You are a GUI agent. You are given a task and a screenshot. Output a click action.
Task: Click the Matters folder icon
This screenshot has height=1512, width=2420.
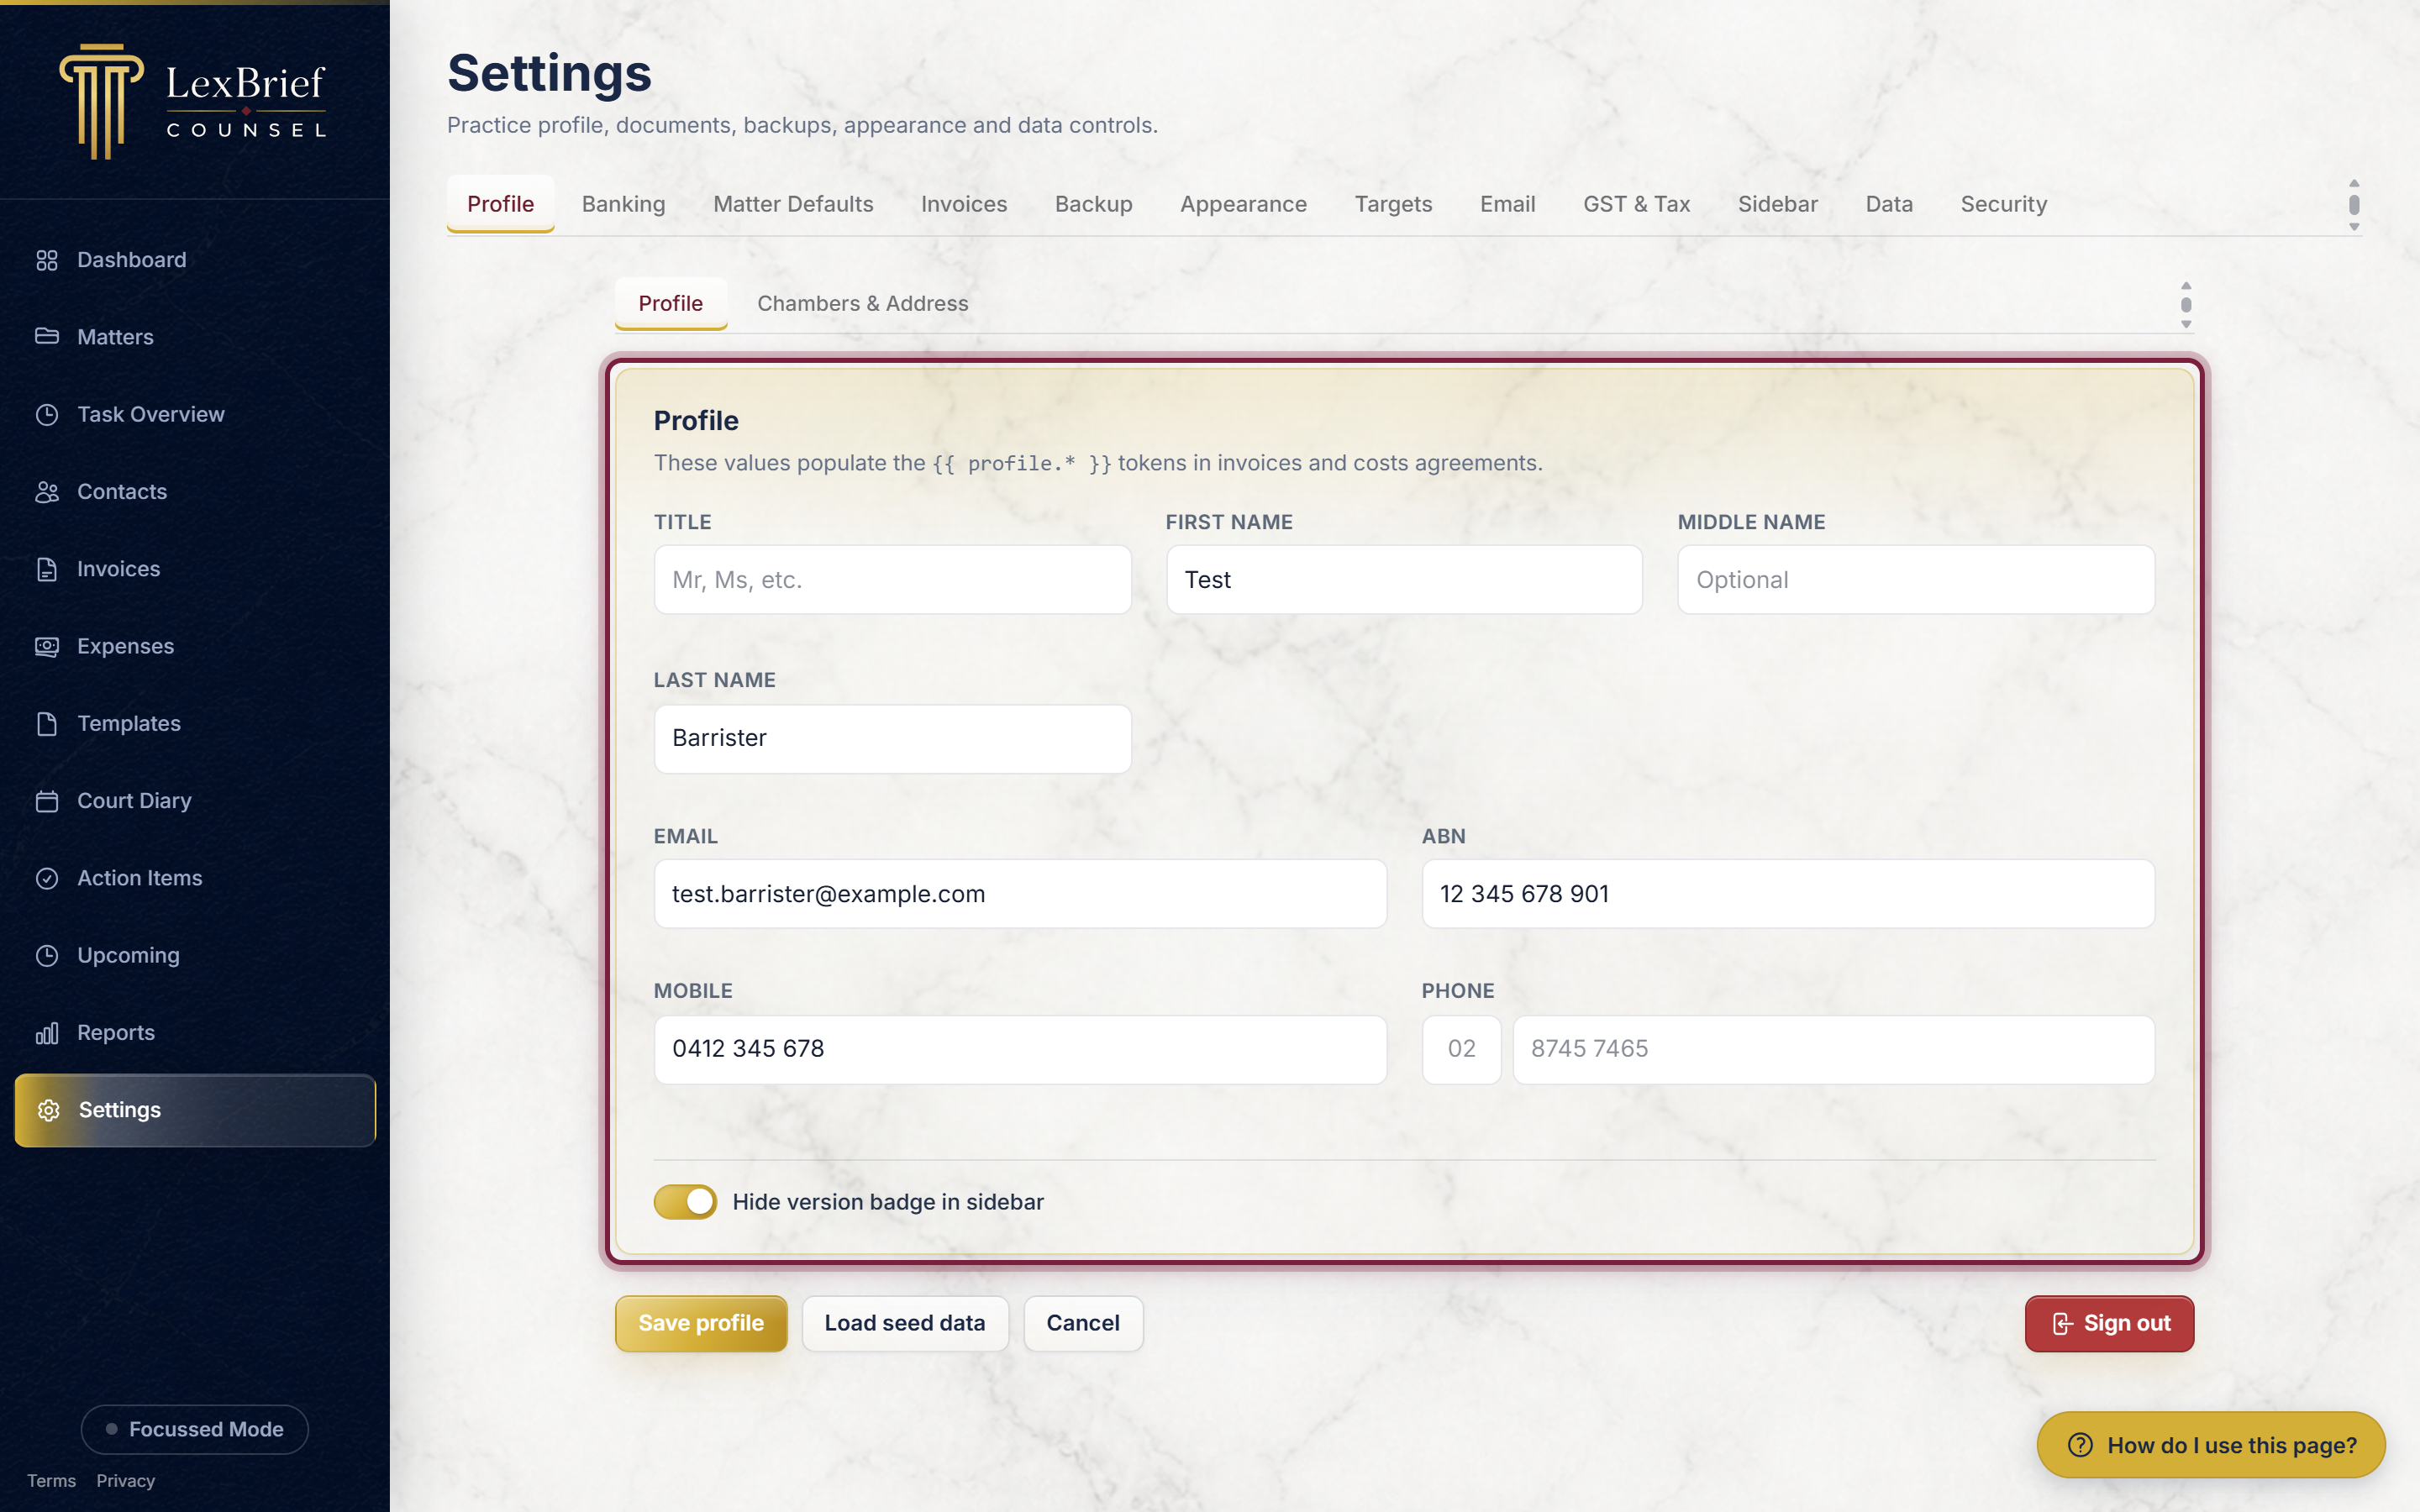pyautogui.click(x=47, y=337)
